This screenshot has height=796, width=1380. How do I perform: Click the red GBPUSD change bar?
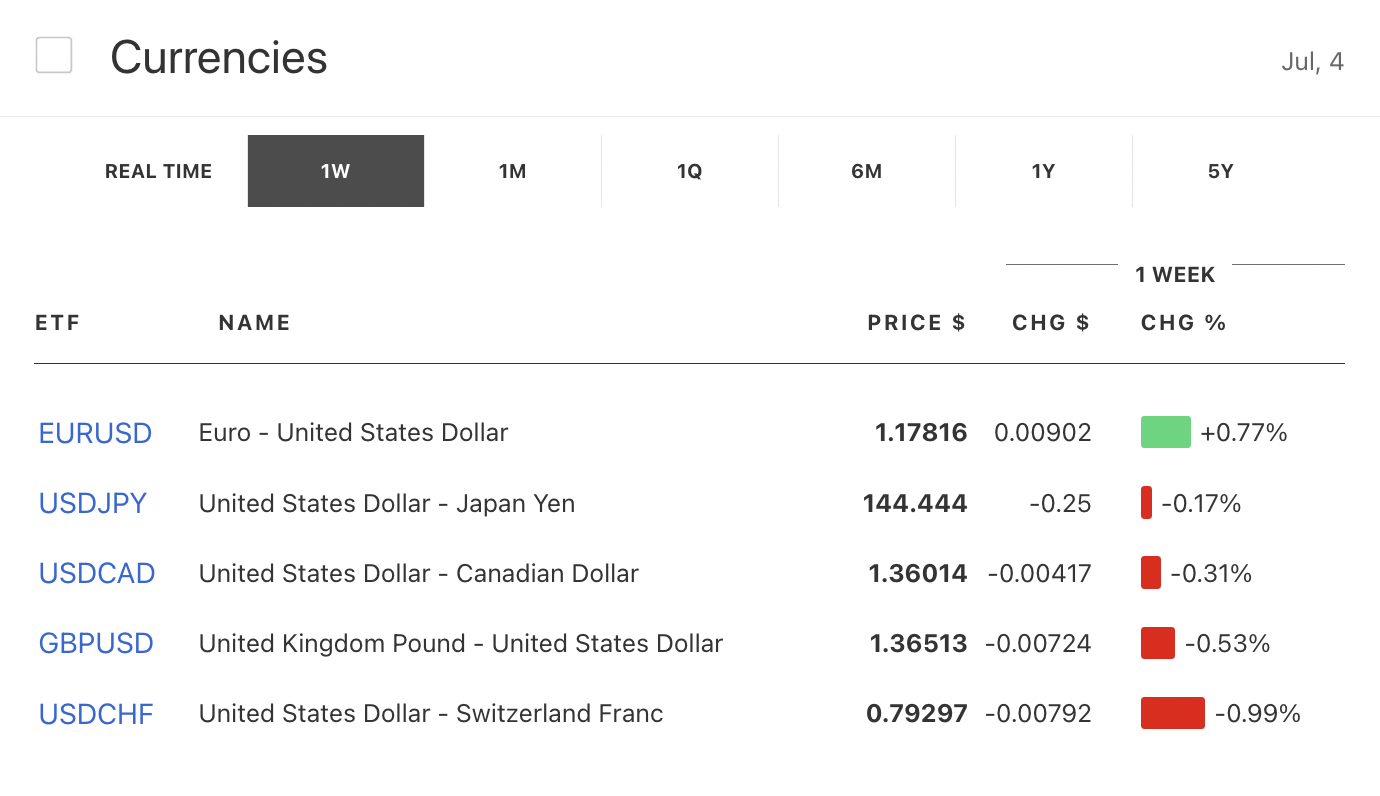click(x=1158, y=642)
